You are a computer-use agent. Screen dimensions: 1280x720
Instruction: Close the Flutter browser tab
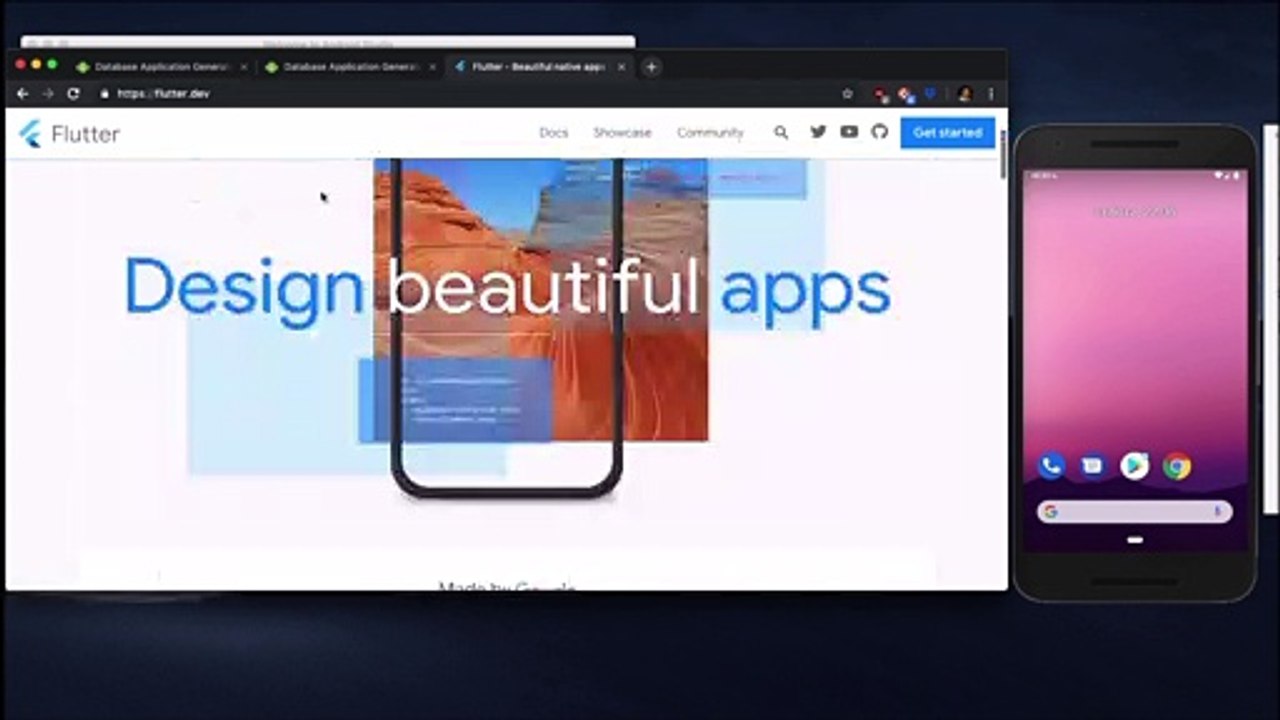pos(621,67)
